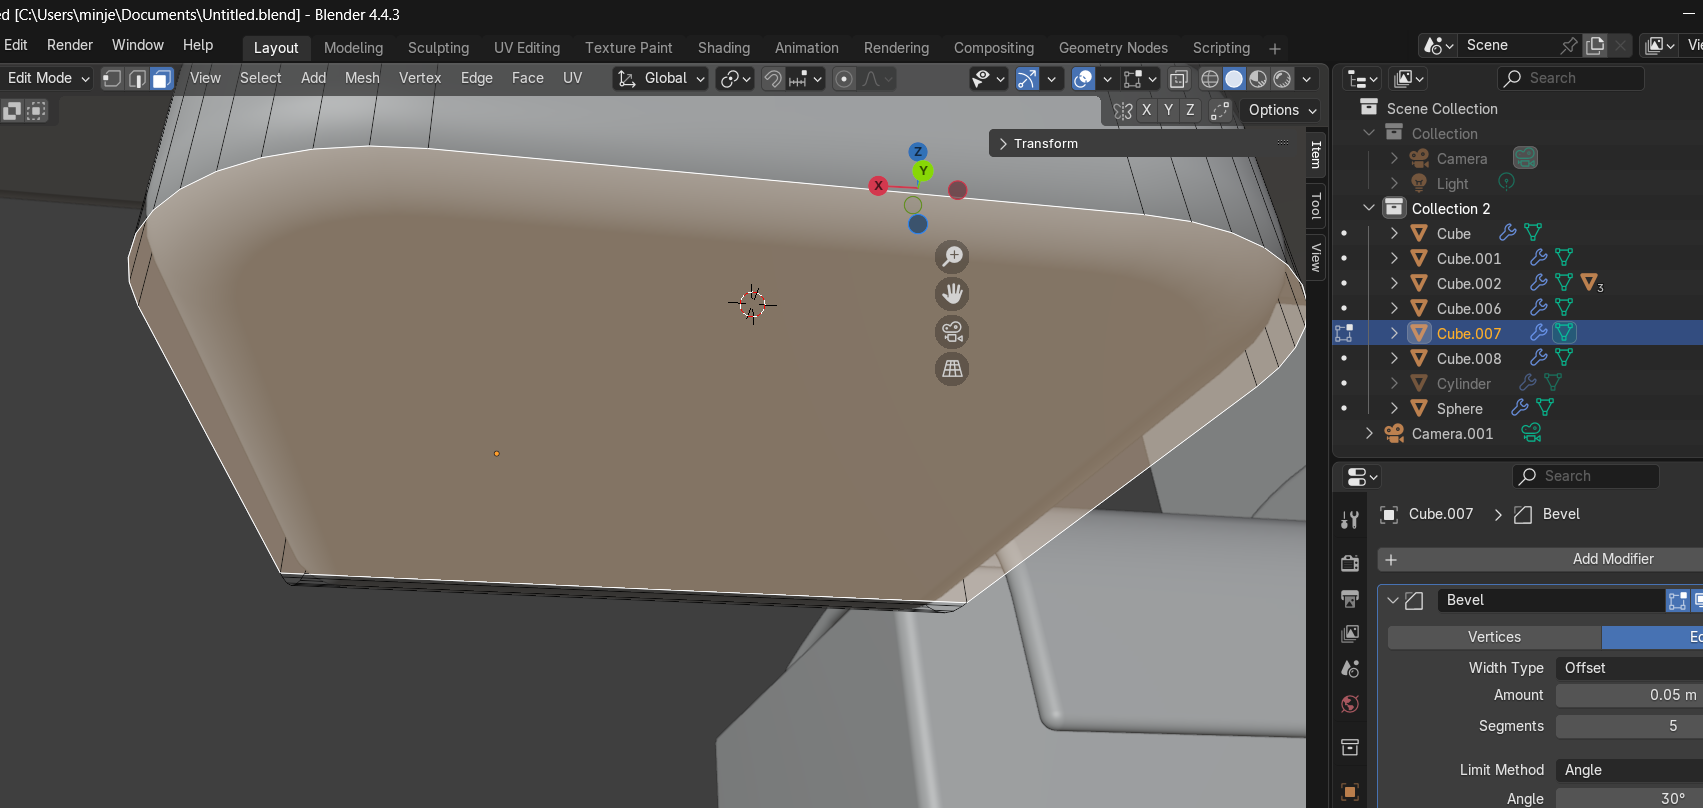Open the Render properties tab icon
Viewport: 1703px width, 808px height.
[1350, 563]
